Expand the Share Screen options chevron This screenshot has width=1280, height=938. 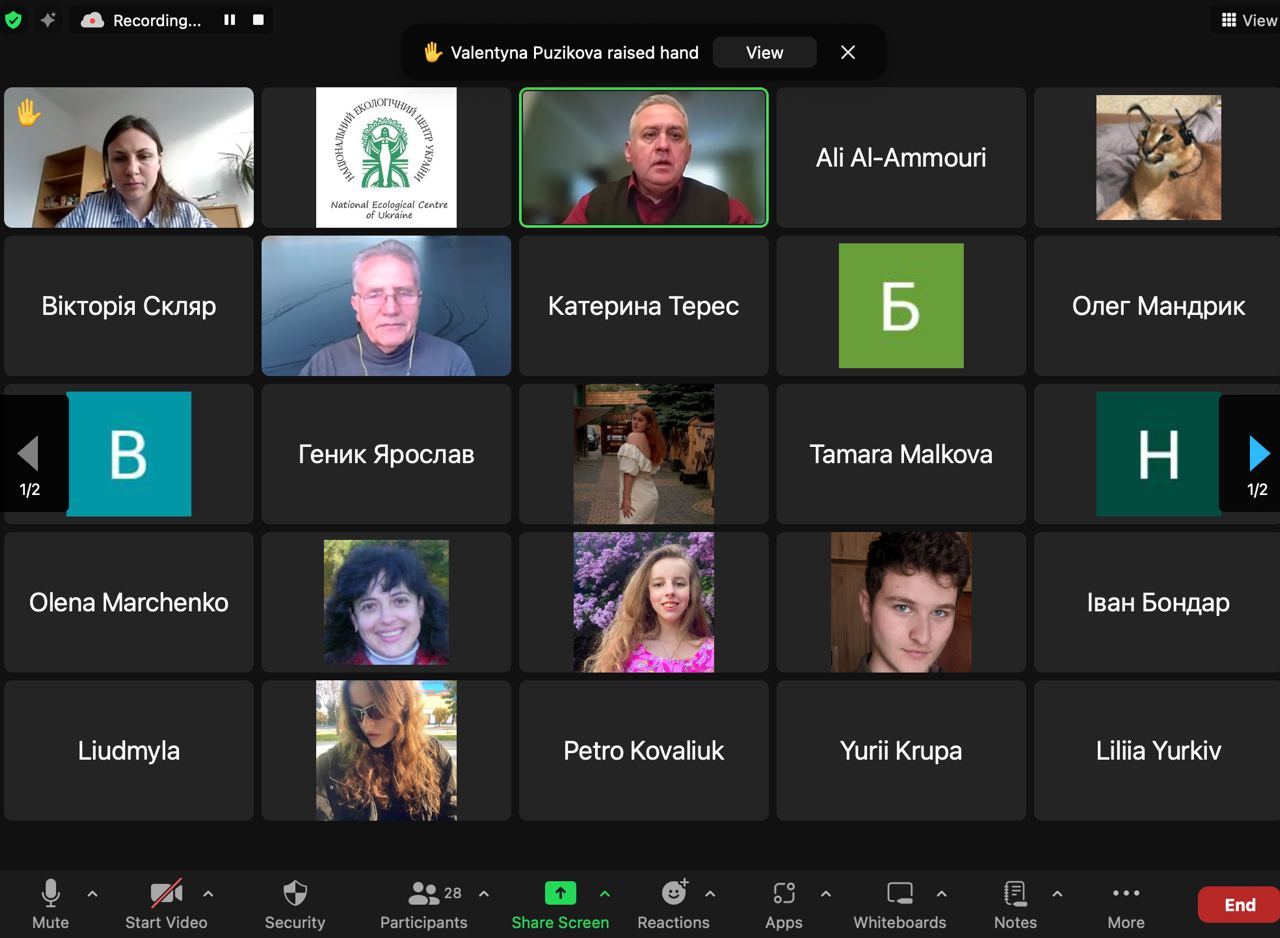point(604,893)
